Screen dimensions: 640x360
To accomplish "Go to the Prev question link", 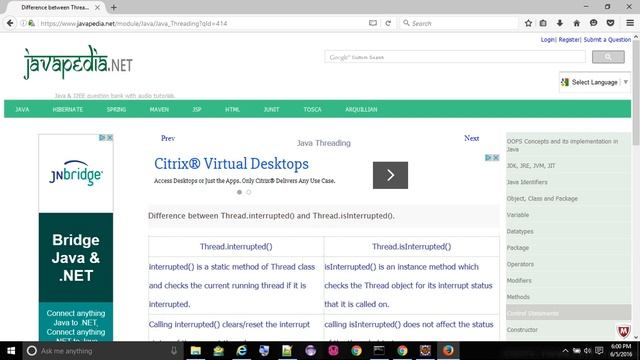I will pyautogui.click(x=168, y=138).
